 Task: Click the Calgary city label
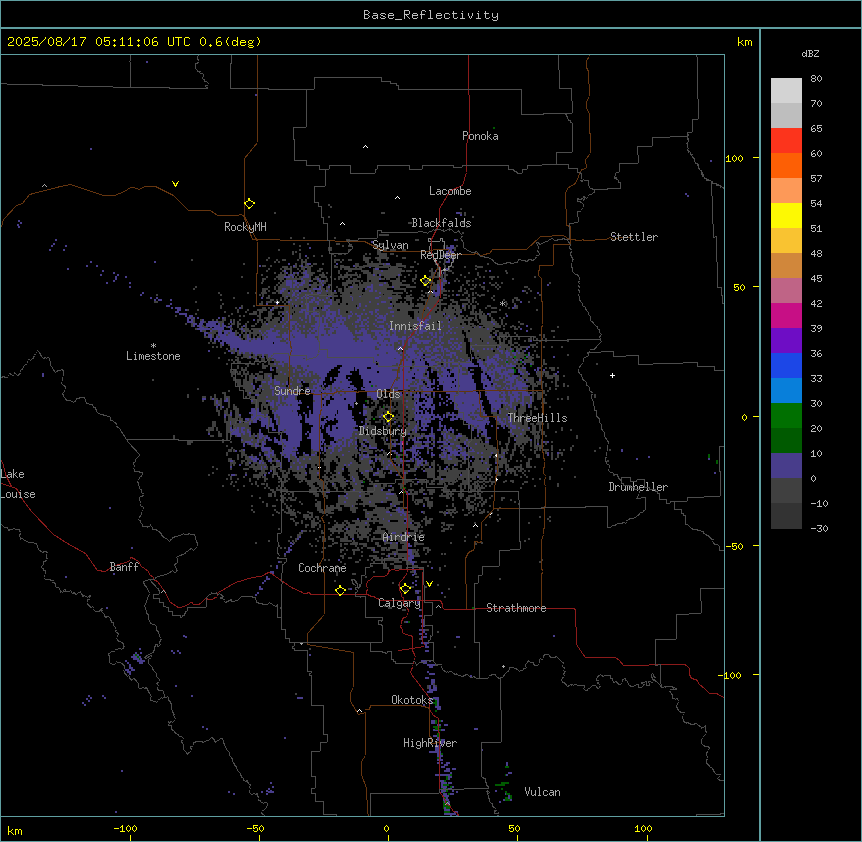click(x=399, y=603)
